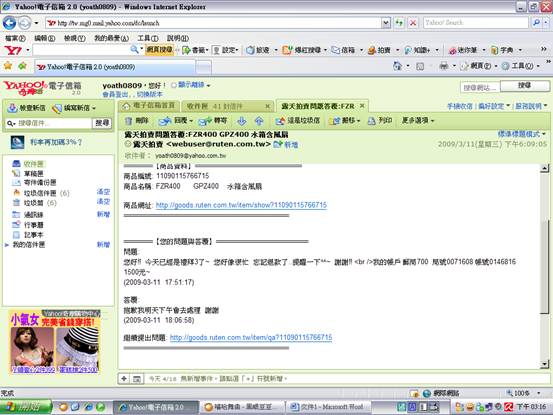Click the Yahoo Search magnifier icon in IE
This screenshot has height=415, width=553.
[536, 23]
